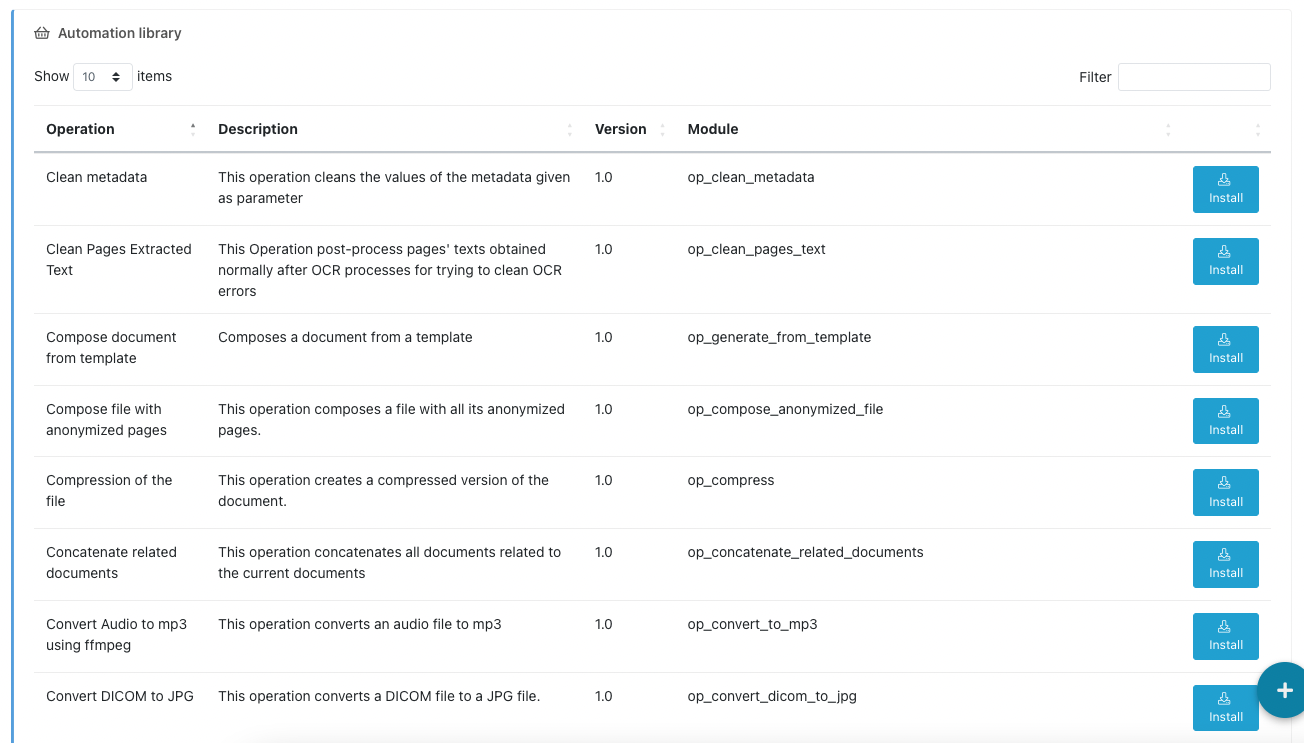Open the Show items count dropdown
The width and height of the screenshot is (1304, 743).
pyautogui.click(x=102, y=76)
